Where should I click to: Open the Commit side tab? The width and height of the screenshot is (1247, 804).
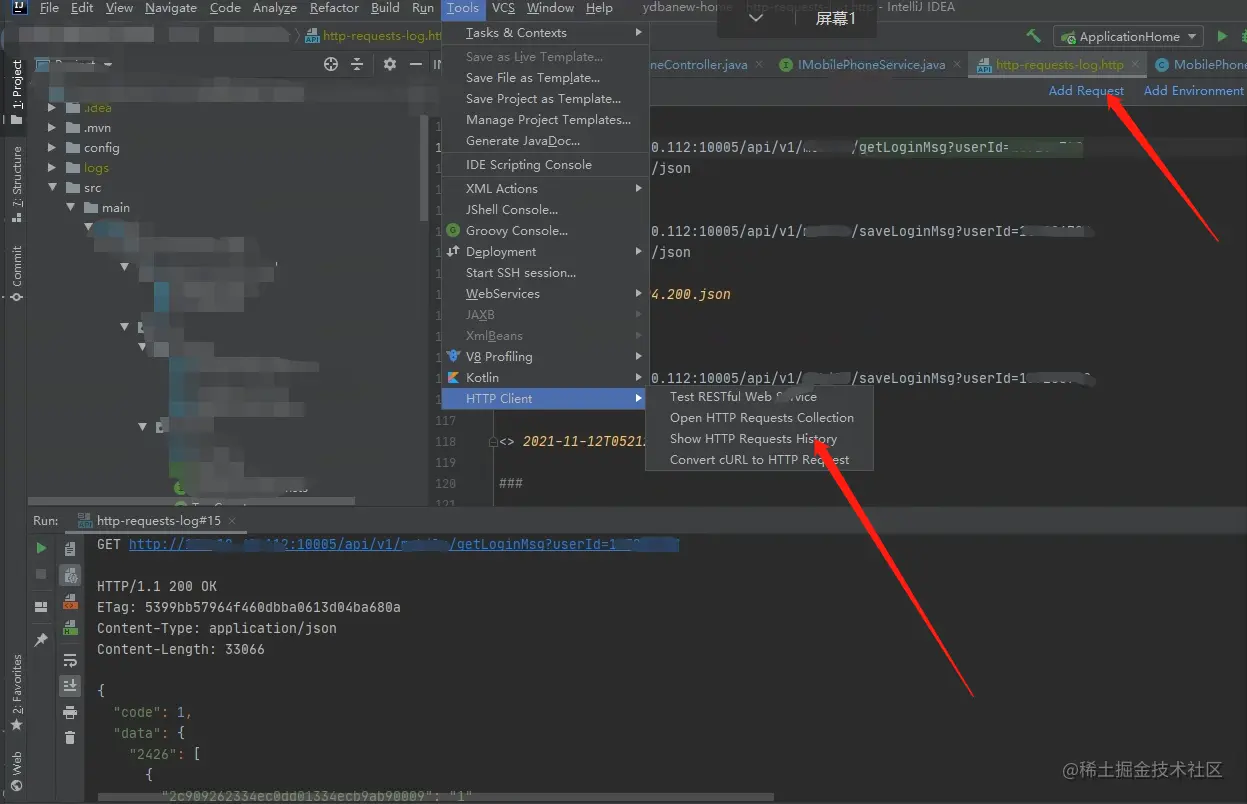tap(16, 274)
